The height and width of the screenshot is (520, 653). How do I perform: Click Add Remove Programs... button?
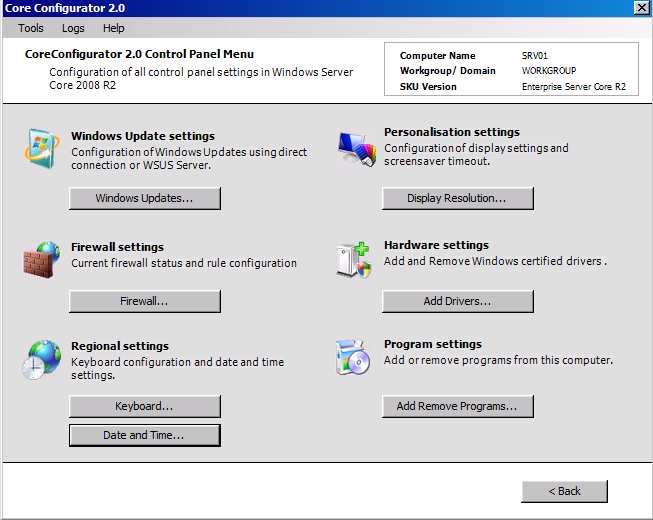pos(458,406)
